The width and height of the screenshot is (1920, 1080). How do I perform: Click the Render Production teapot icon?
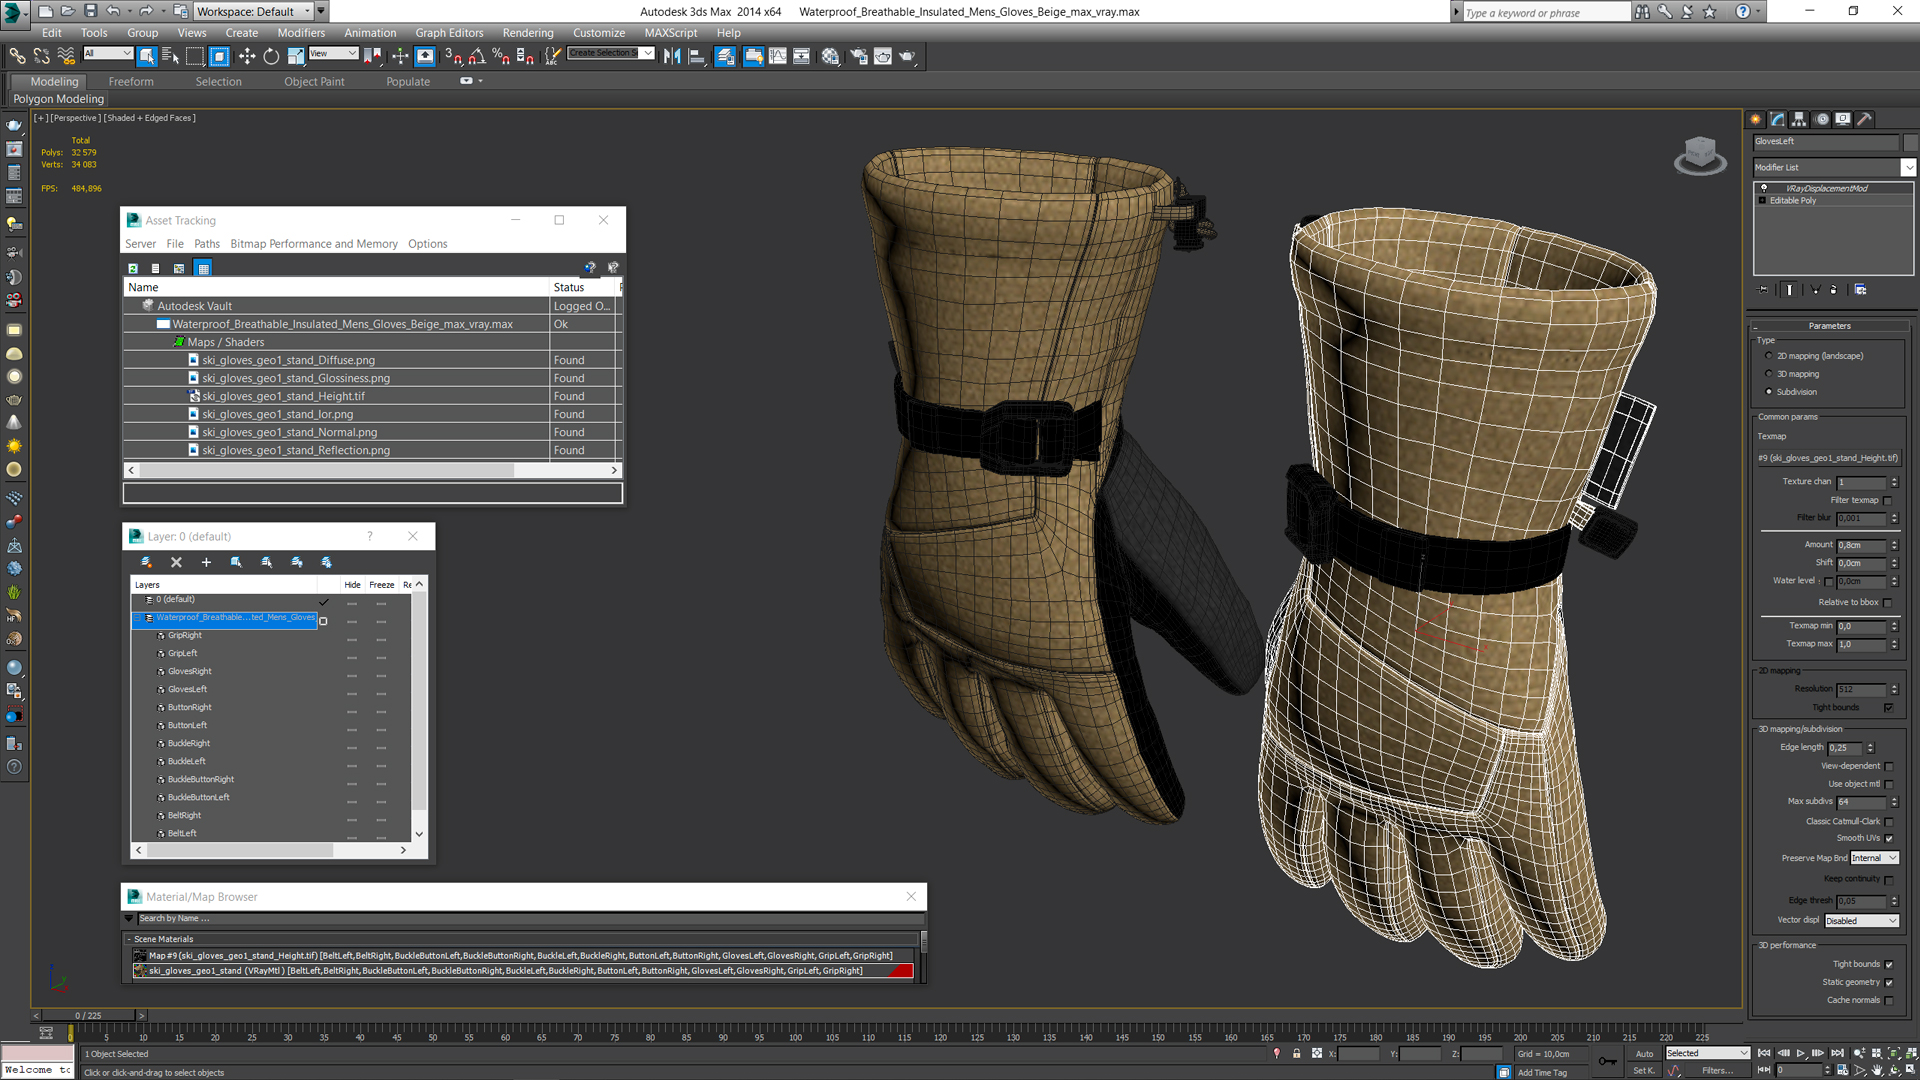coord(907,57)
